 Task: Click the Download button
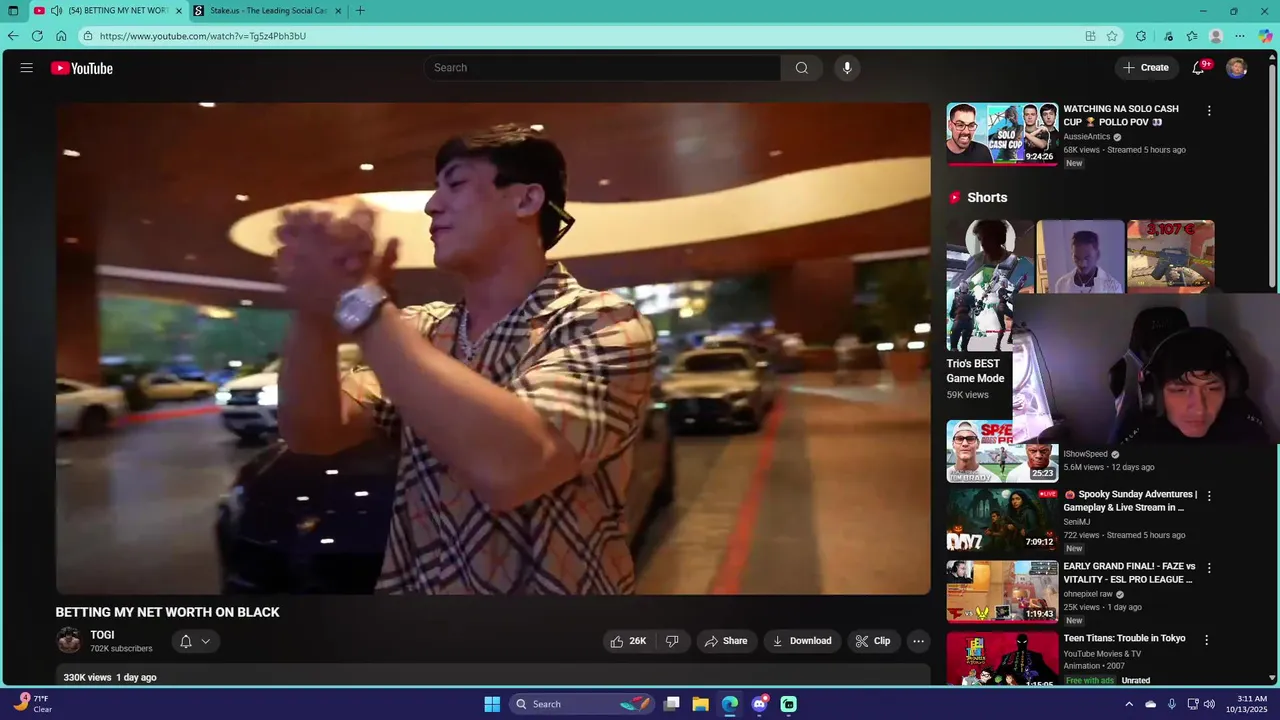[802, 641]
